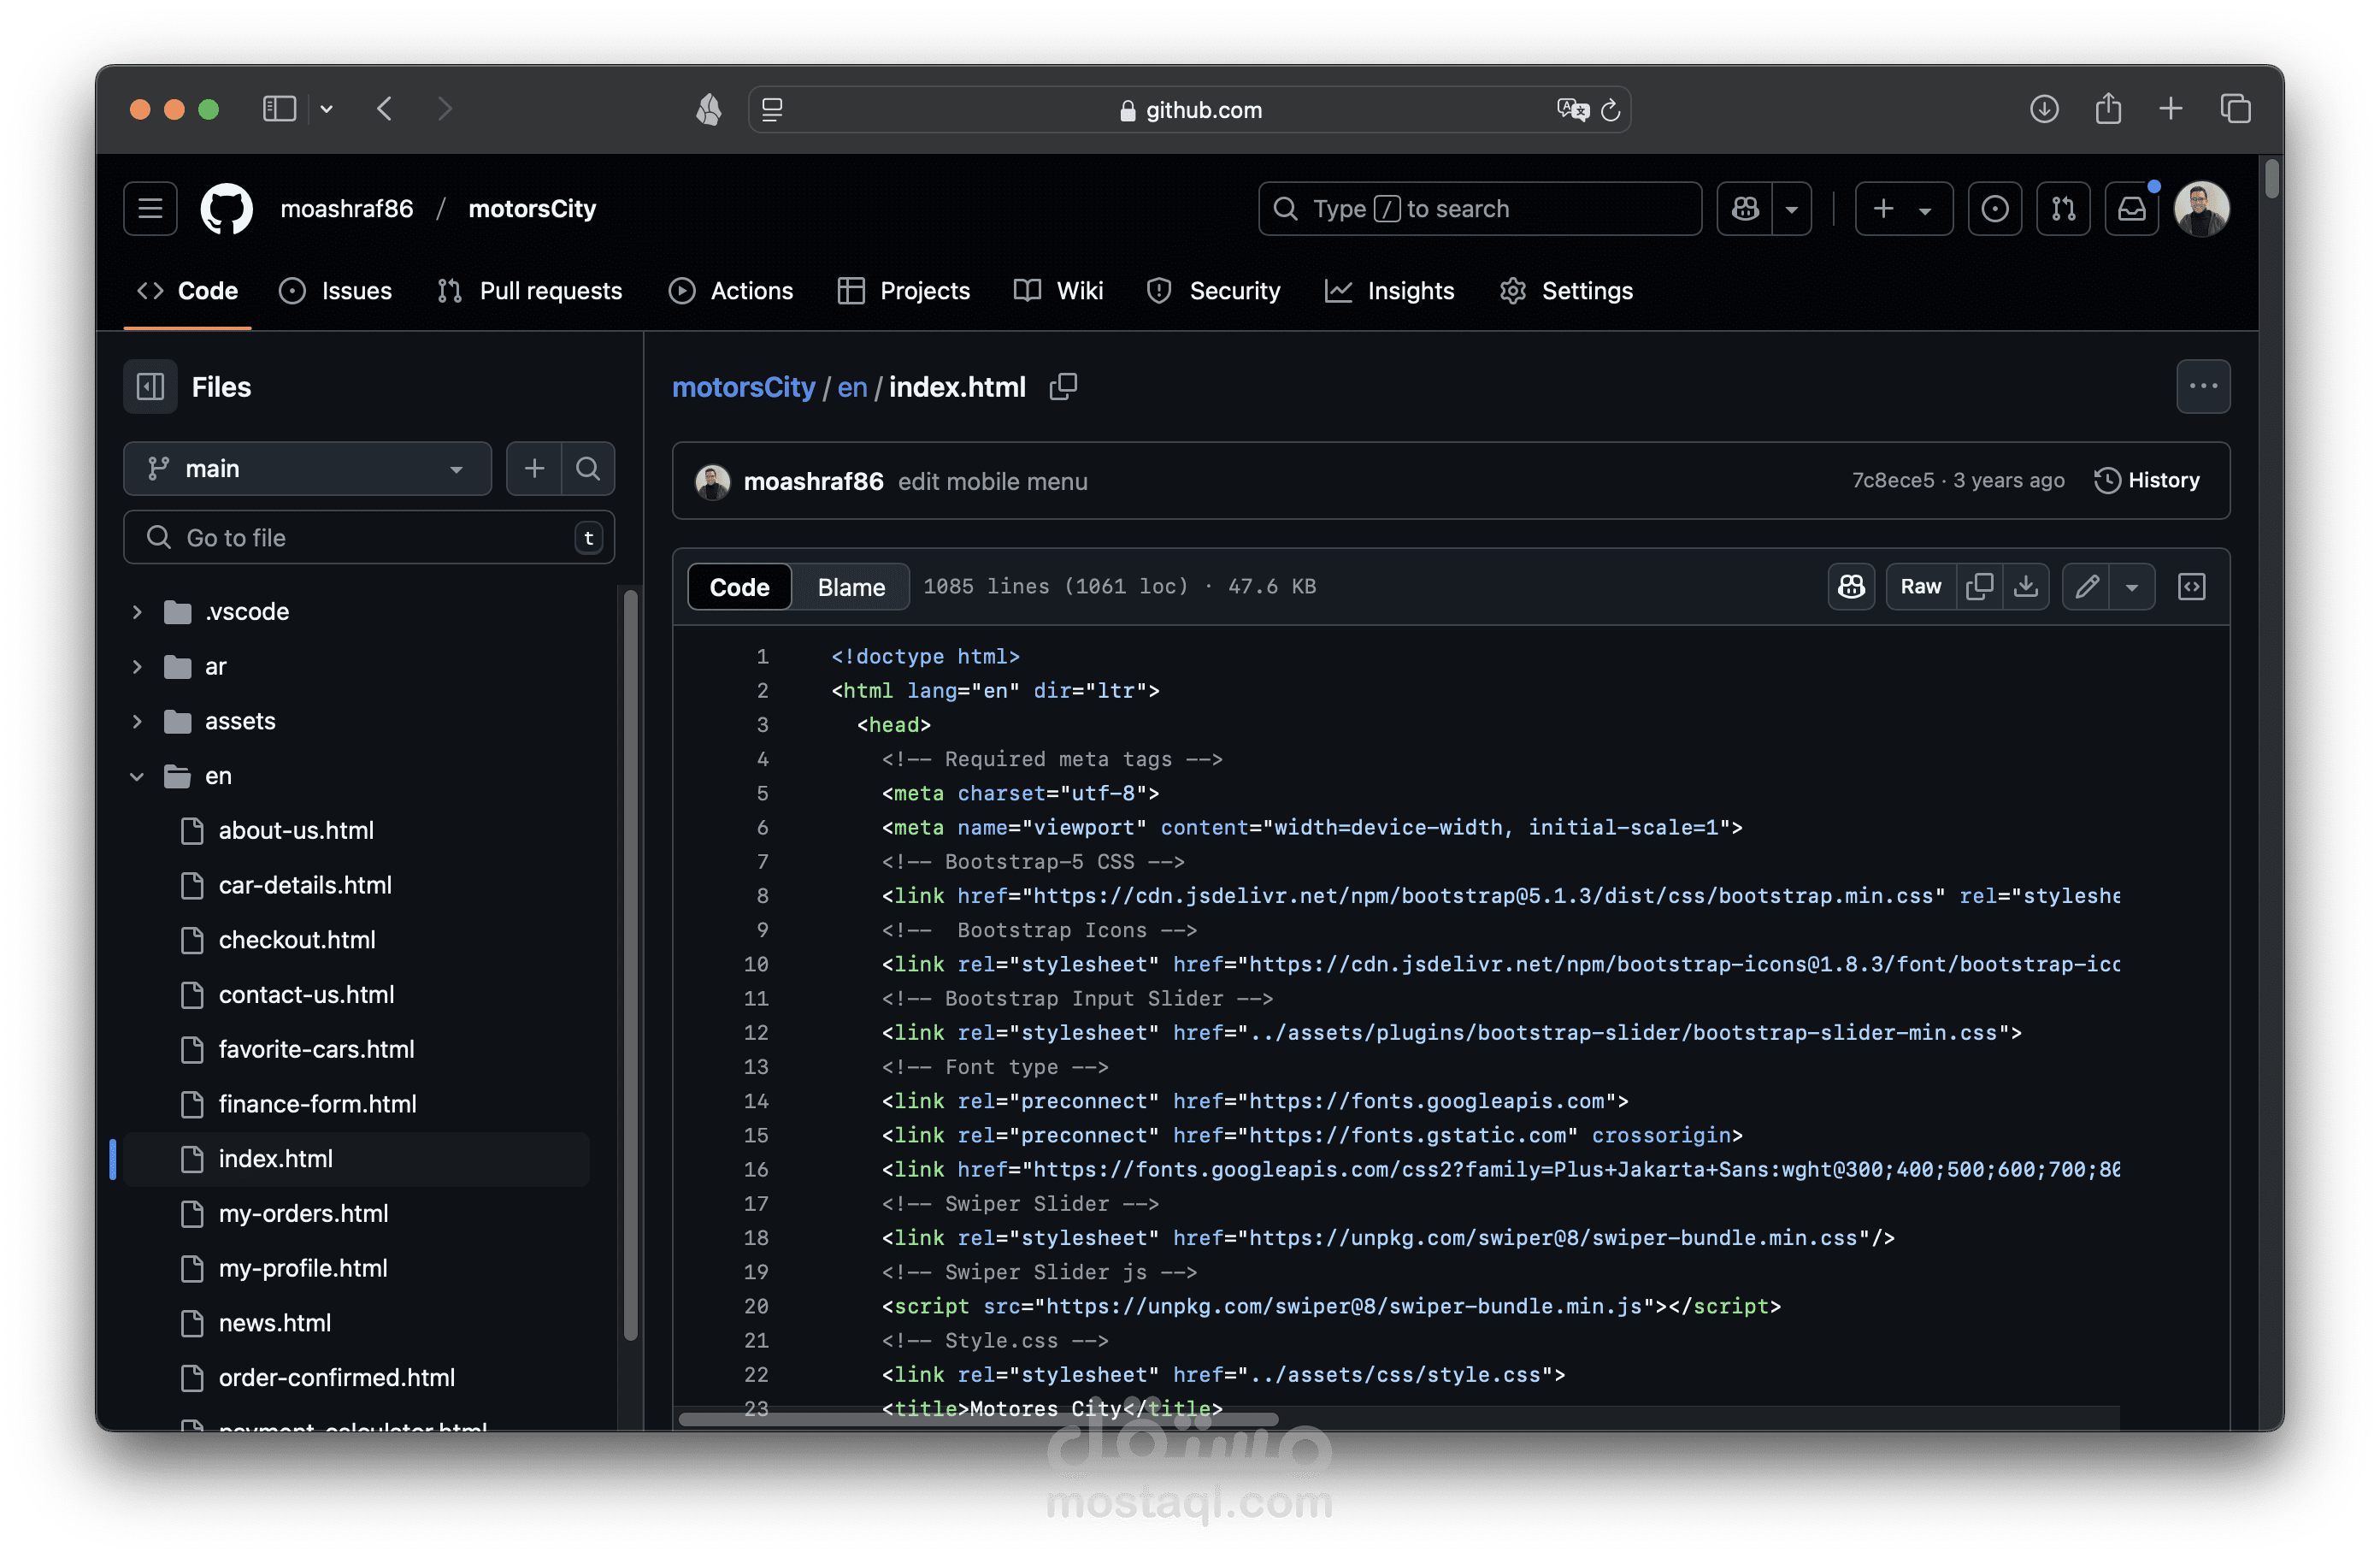Click the github.com address bar
This screenshot has width=2380, height=1558.
click(x=1190, y=110)
